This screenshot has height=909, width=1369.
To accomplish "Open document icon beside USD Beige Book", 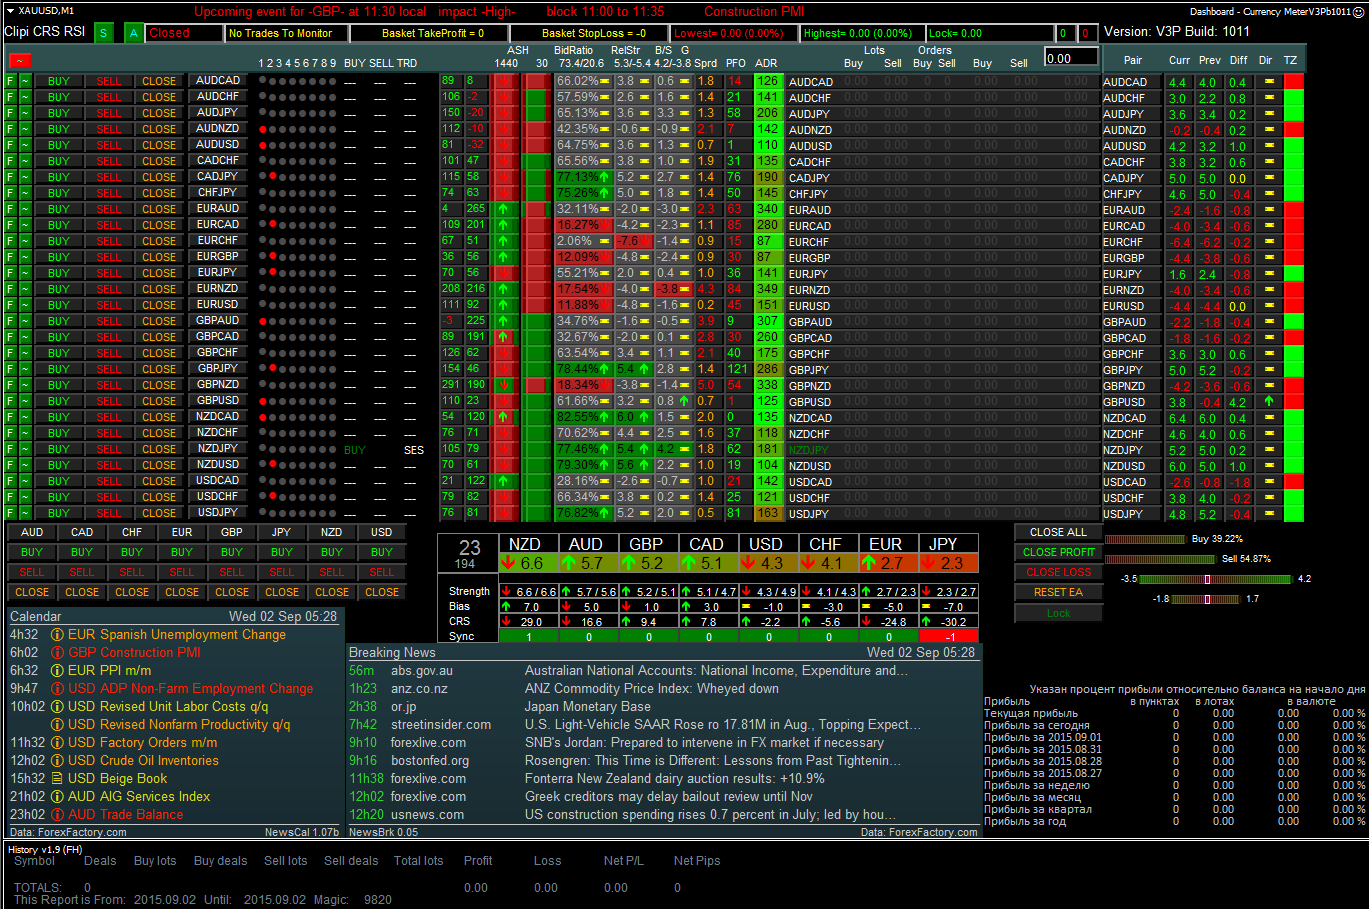I will (57, 779).
